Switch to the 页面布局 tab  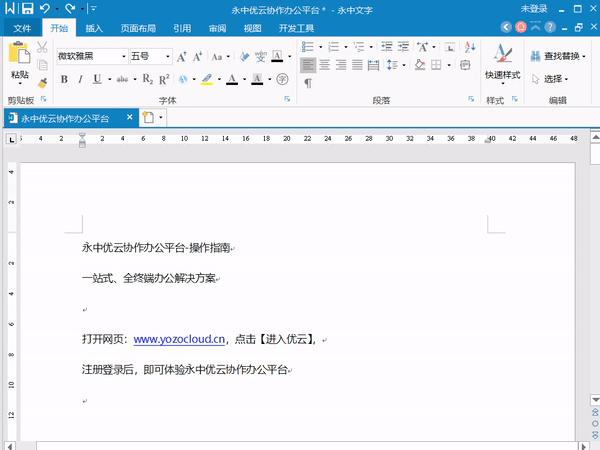[x=138, y=28]
